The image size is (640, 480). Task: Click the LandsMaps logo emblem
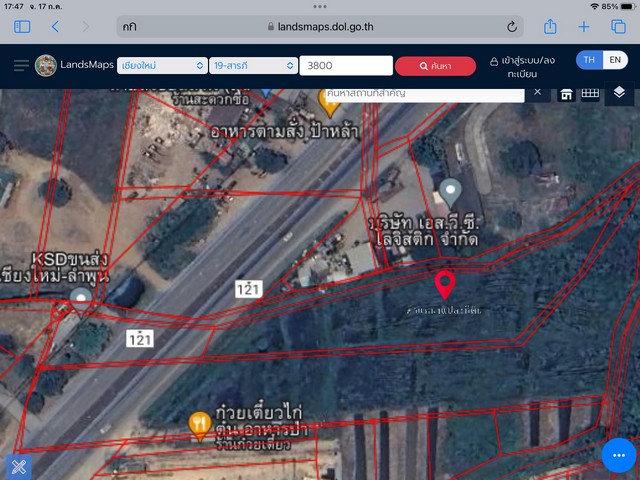tap(46, 66)
